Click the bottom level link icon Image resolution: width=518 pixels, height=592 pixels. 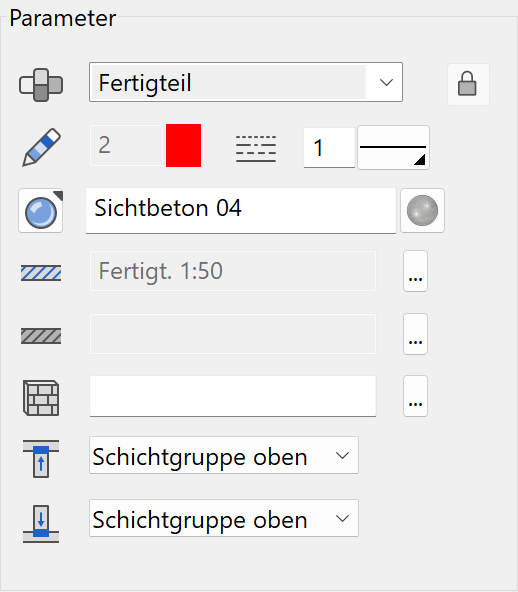click(x=41, y=524)
